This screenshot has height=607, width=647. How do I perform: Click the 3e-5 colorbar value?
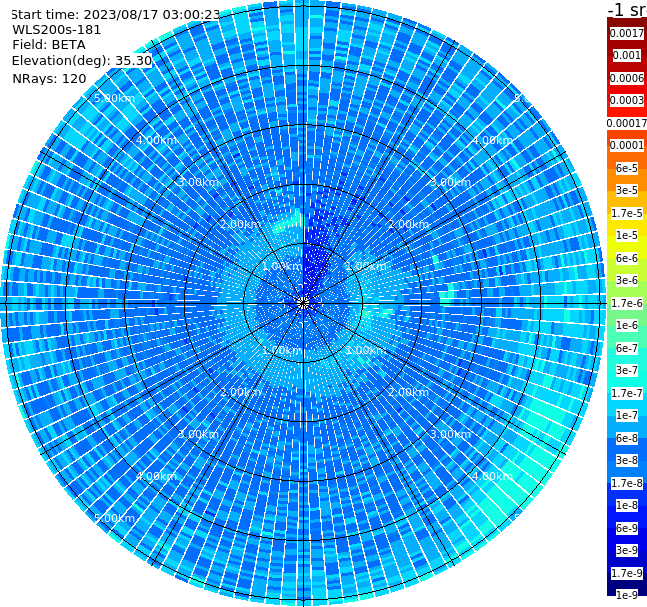click(627, 190)
